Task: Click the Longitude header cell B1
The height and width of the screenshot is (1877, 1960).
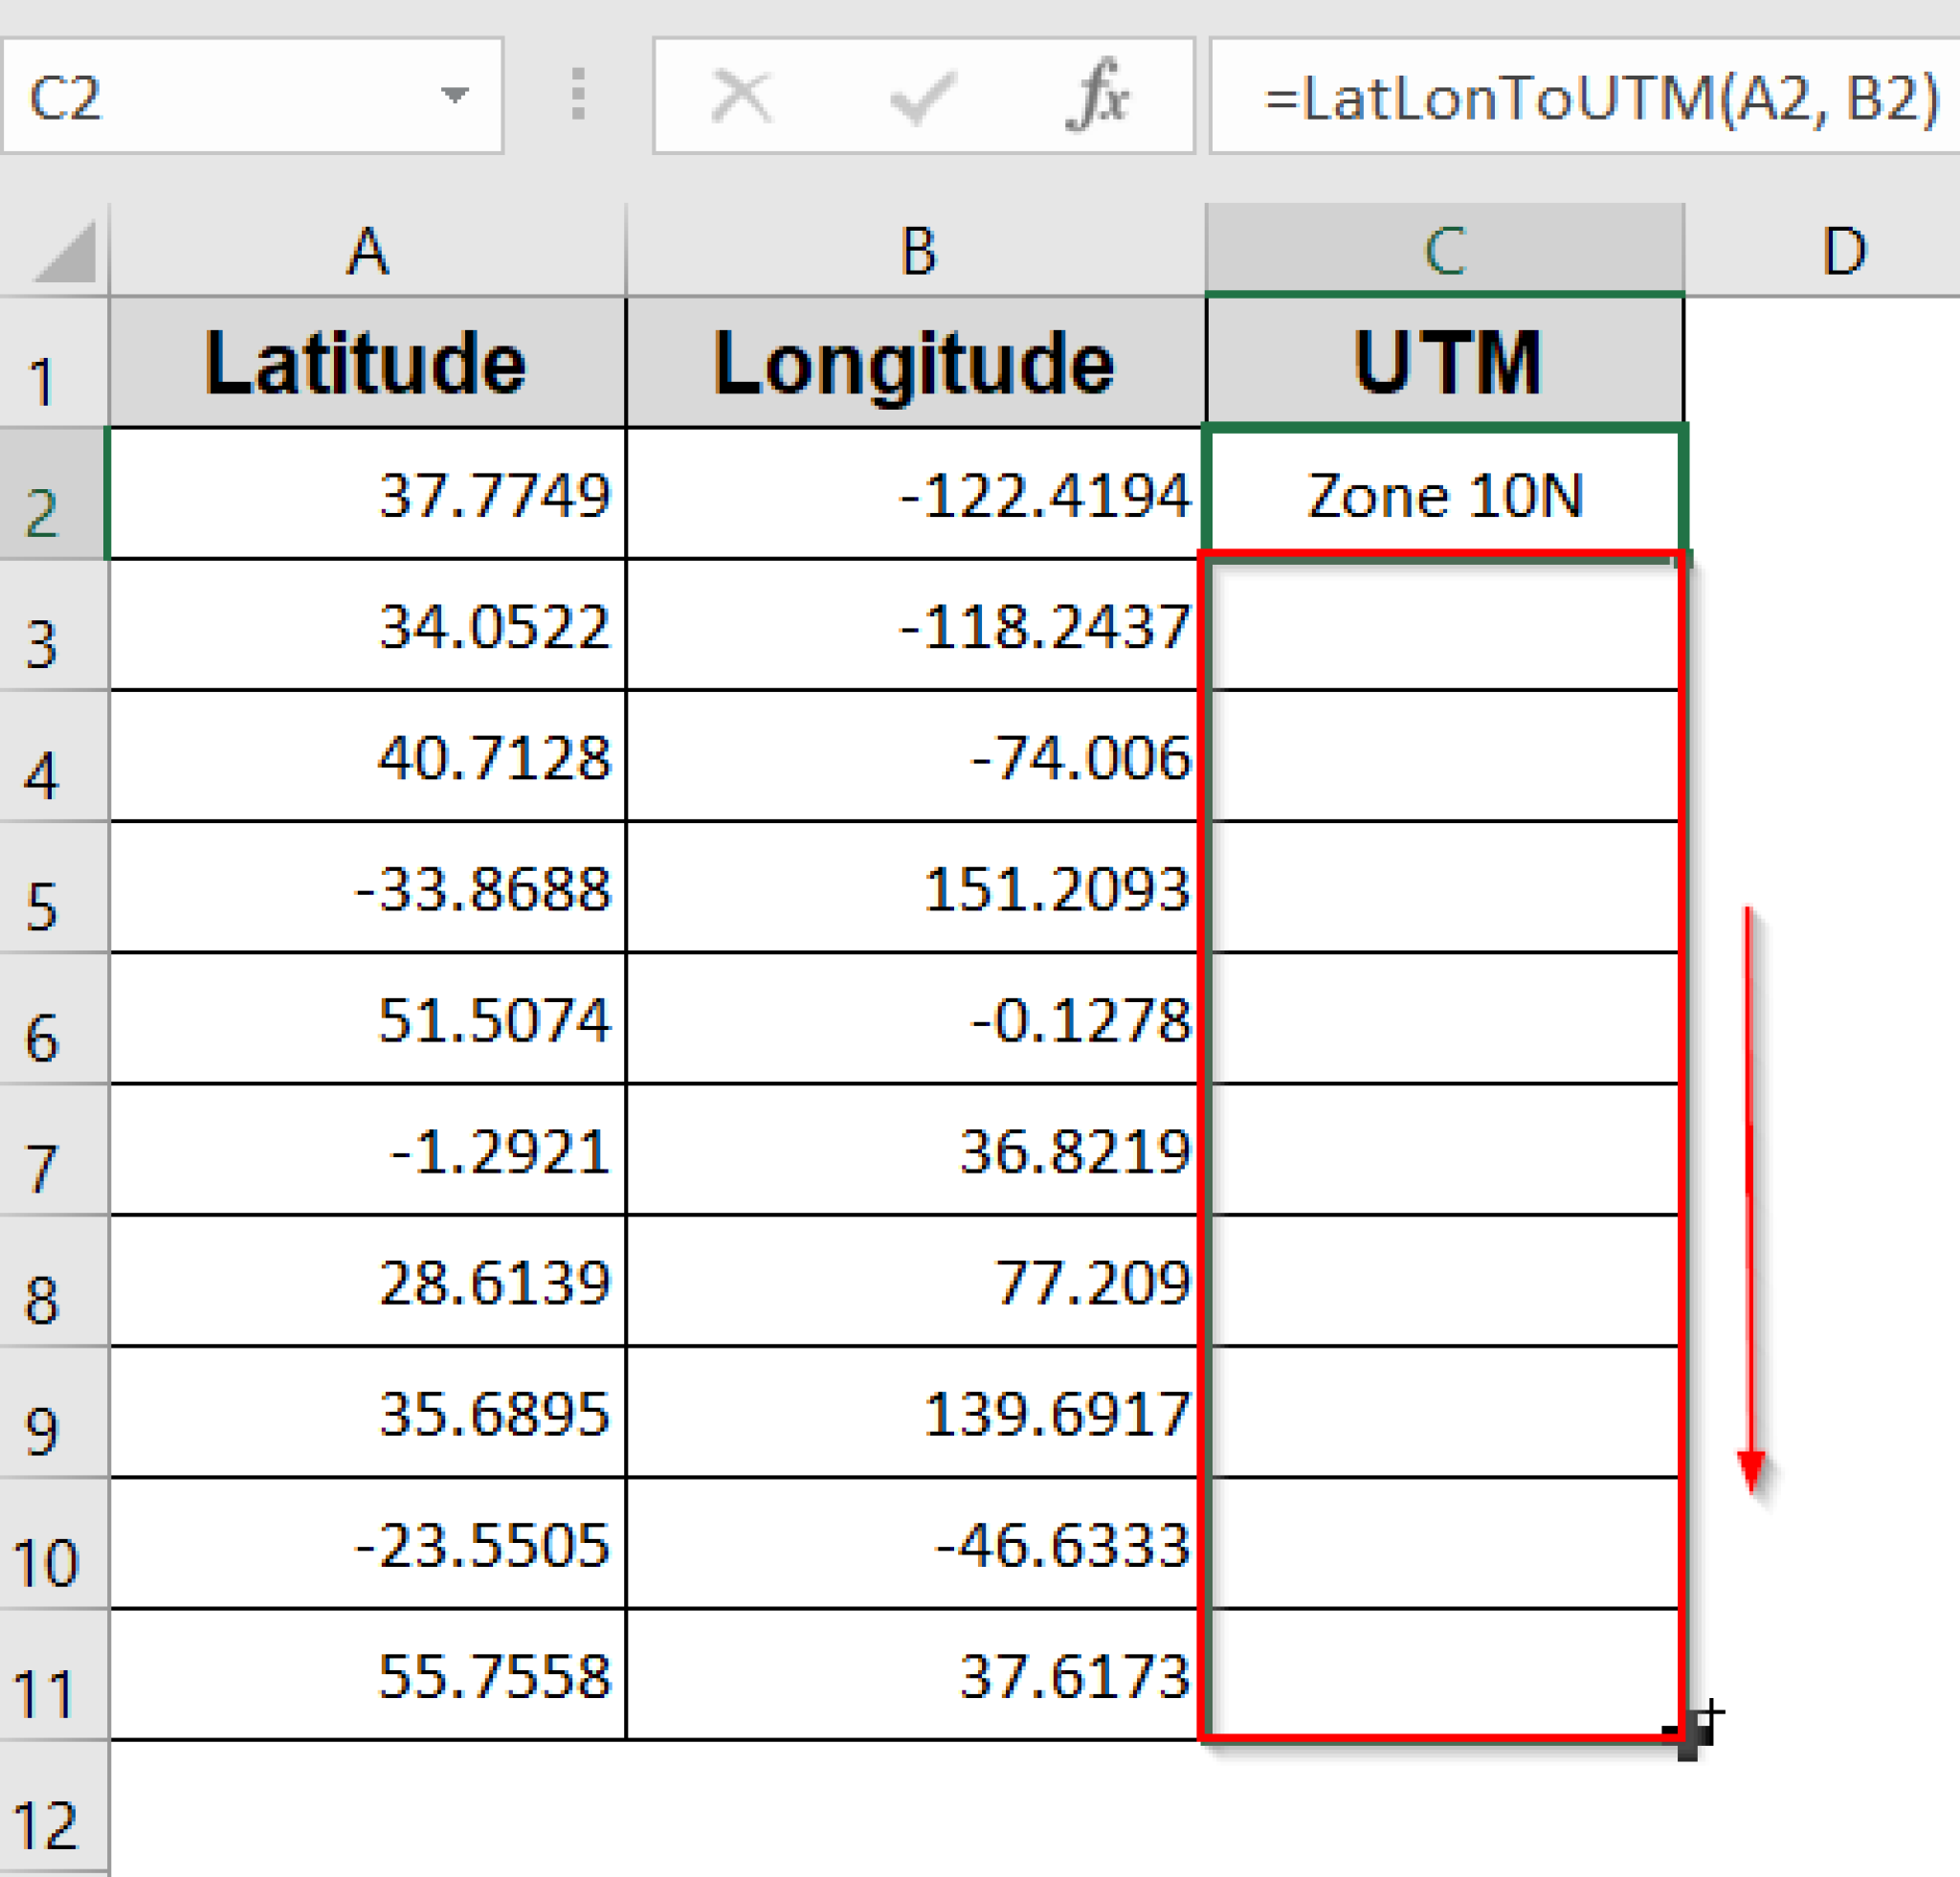Action: [x=915, y=363]
